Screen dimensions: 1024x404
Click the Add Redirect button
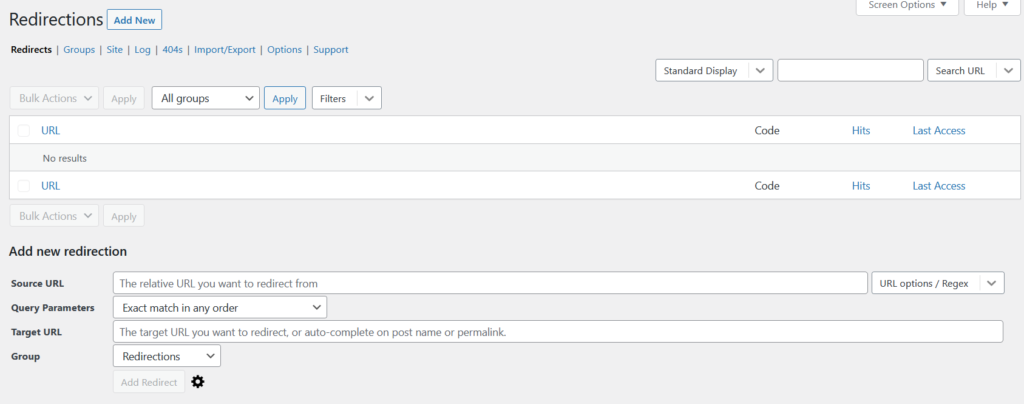pyautogui.click(x=149, y=382)
